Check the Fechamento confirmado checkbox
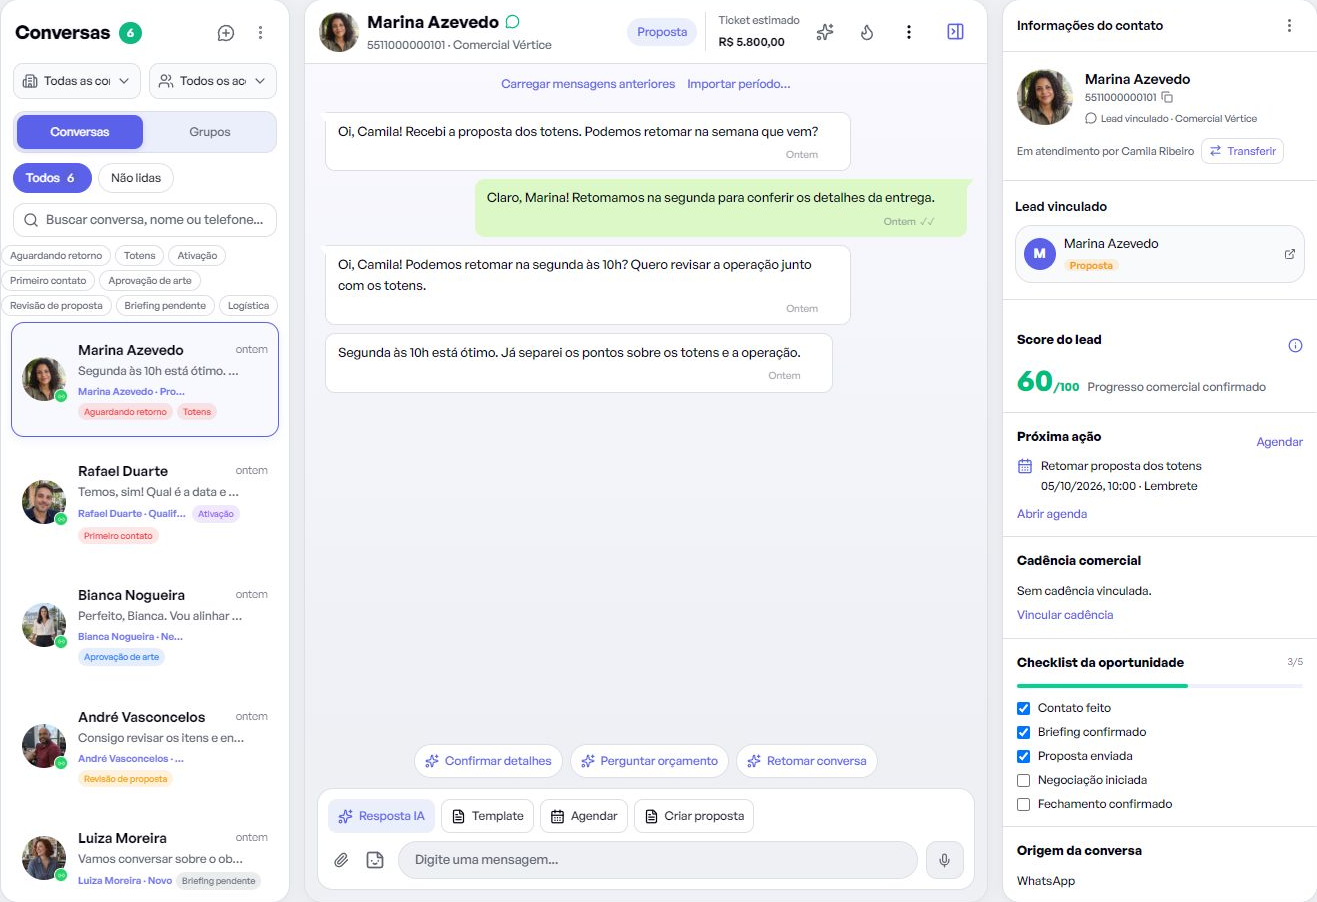Screen dimensions: 1317x902 [x=1023, y=804]
